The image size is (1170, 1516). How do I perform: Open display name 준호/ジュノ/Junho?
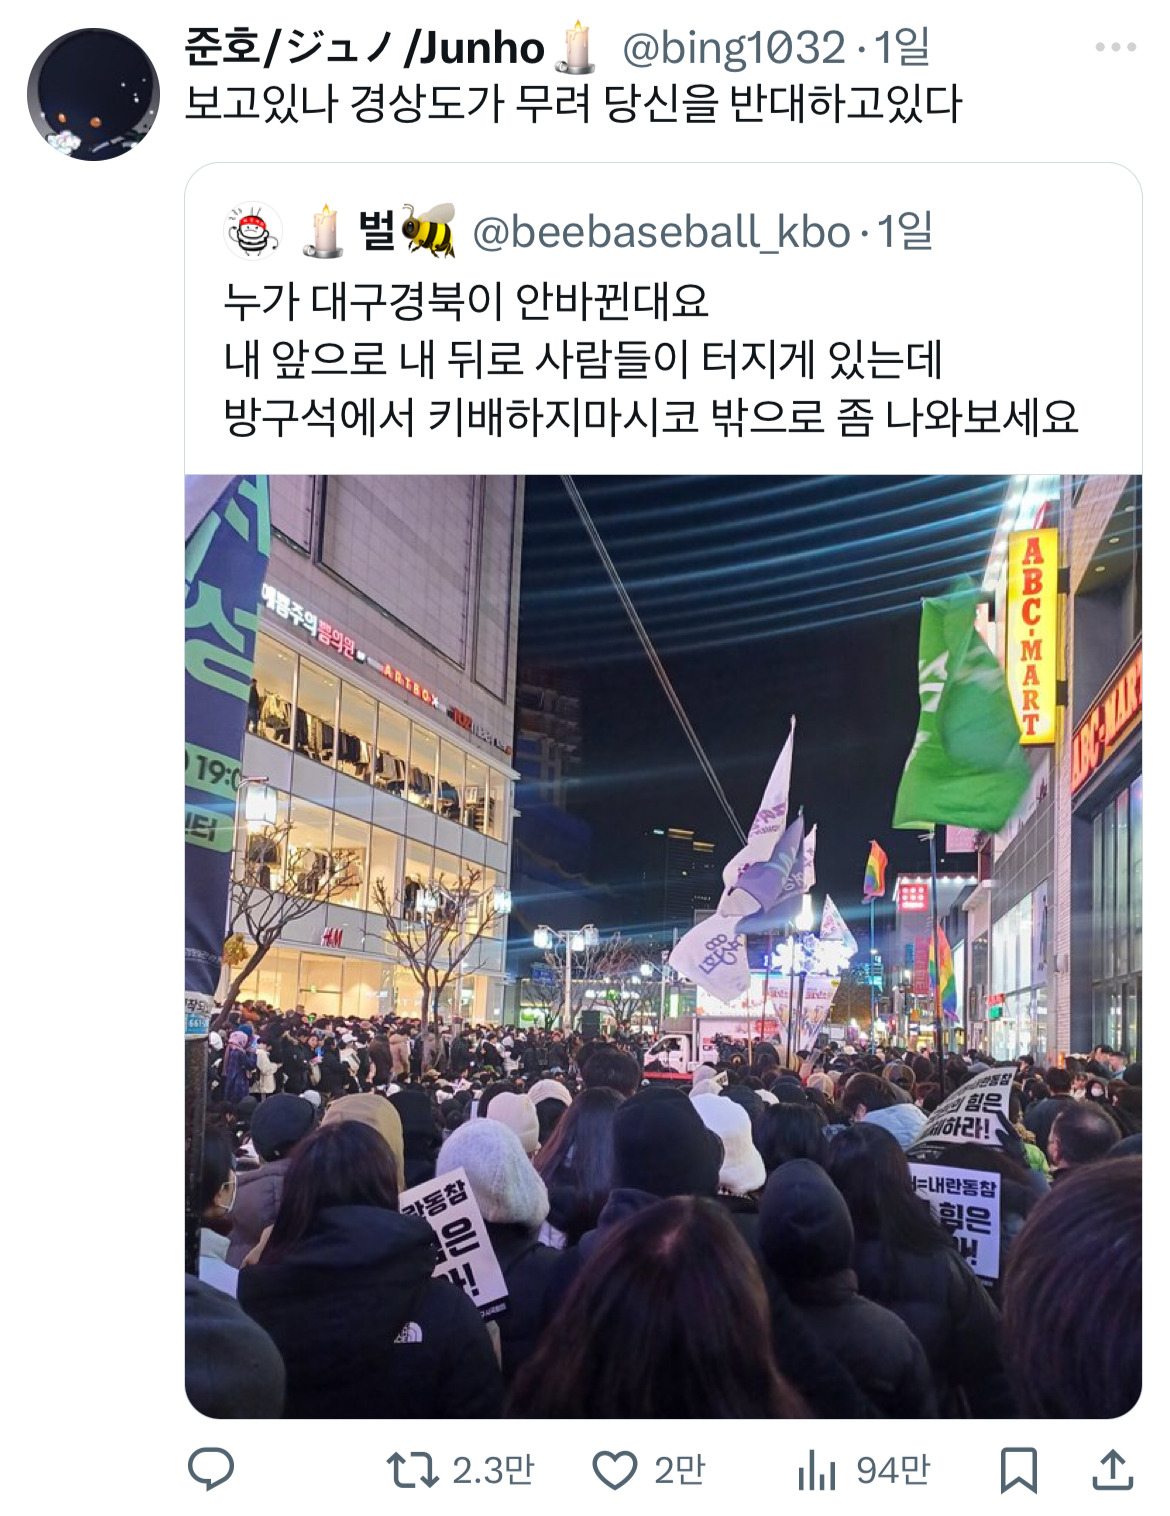(365, 48)
